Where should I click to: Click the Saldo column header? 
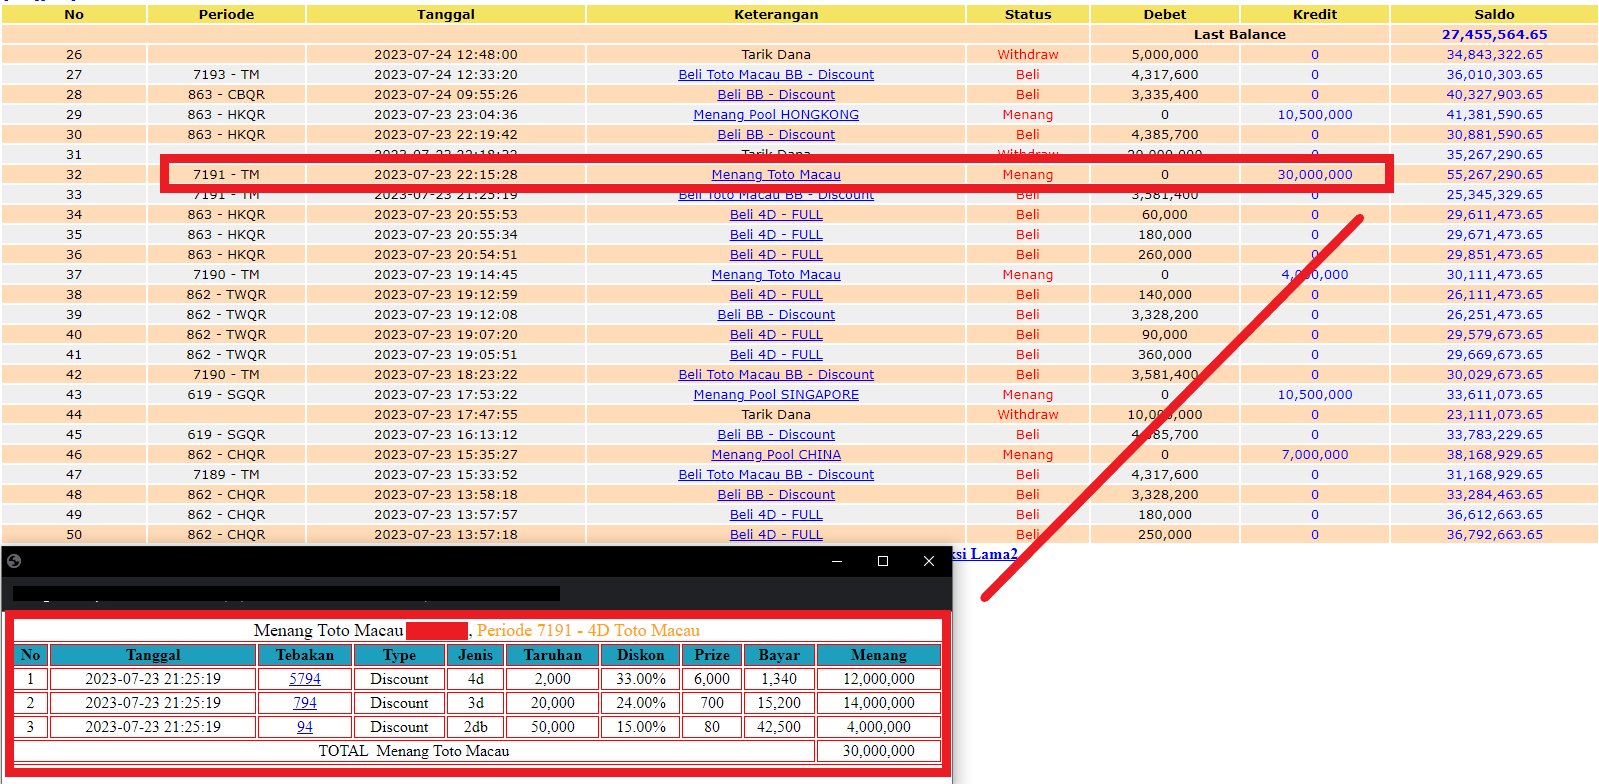coord(1494,14)
